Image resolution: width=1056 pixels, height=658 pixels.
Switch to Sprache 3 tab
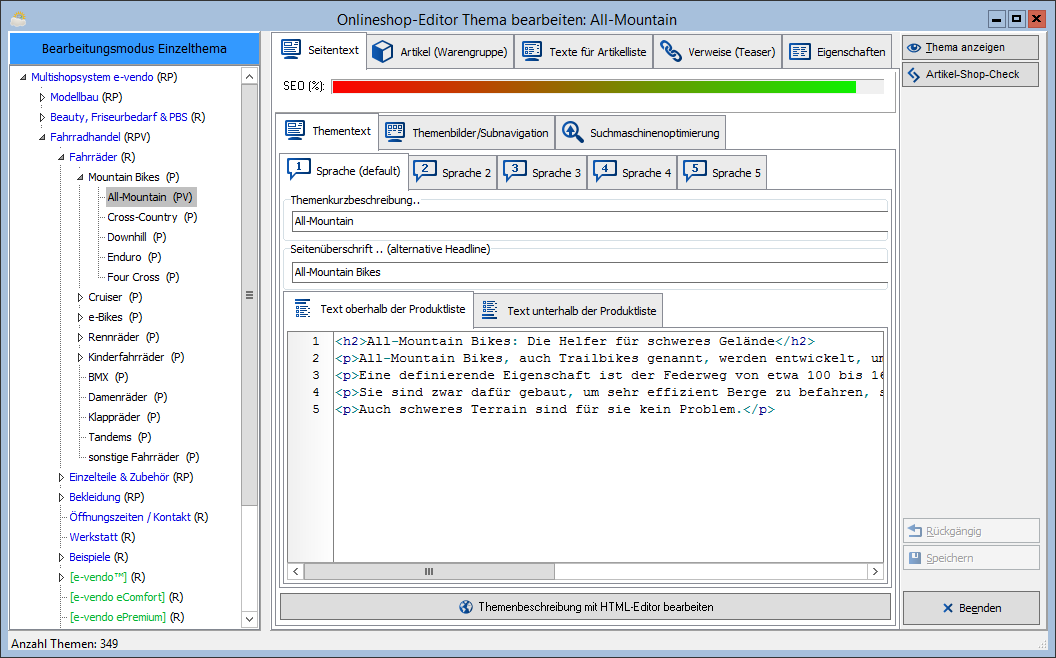pos(542,172)
